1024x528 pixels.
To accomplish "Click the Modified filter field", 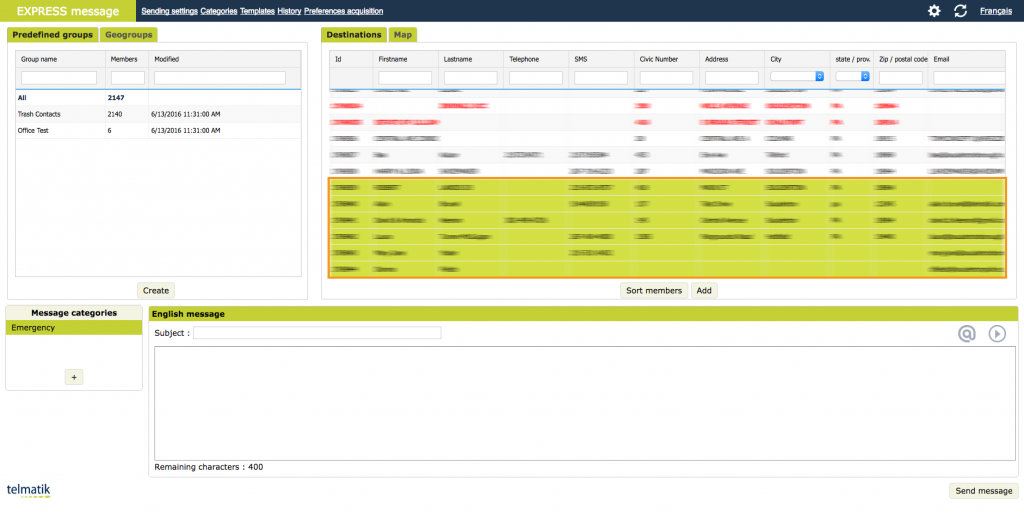I will coord(220,78).
